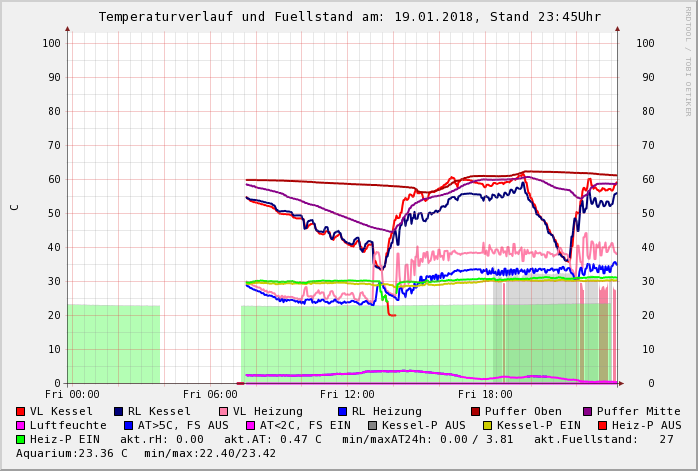Click the red Heiz-P AUS swatch

point(602,425)
